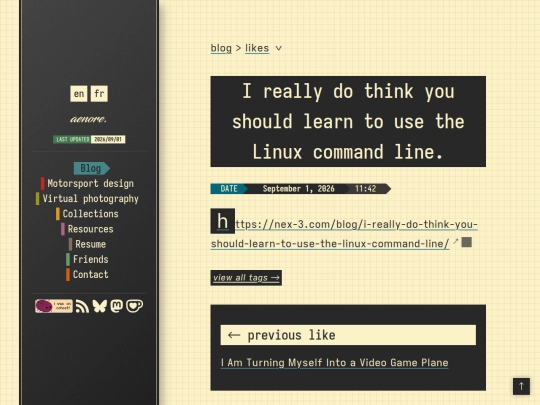Click the previous like banner

(x=348, y=335)
